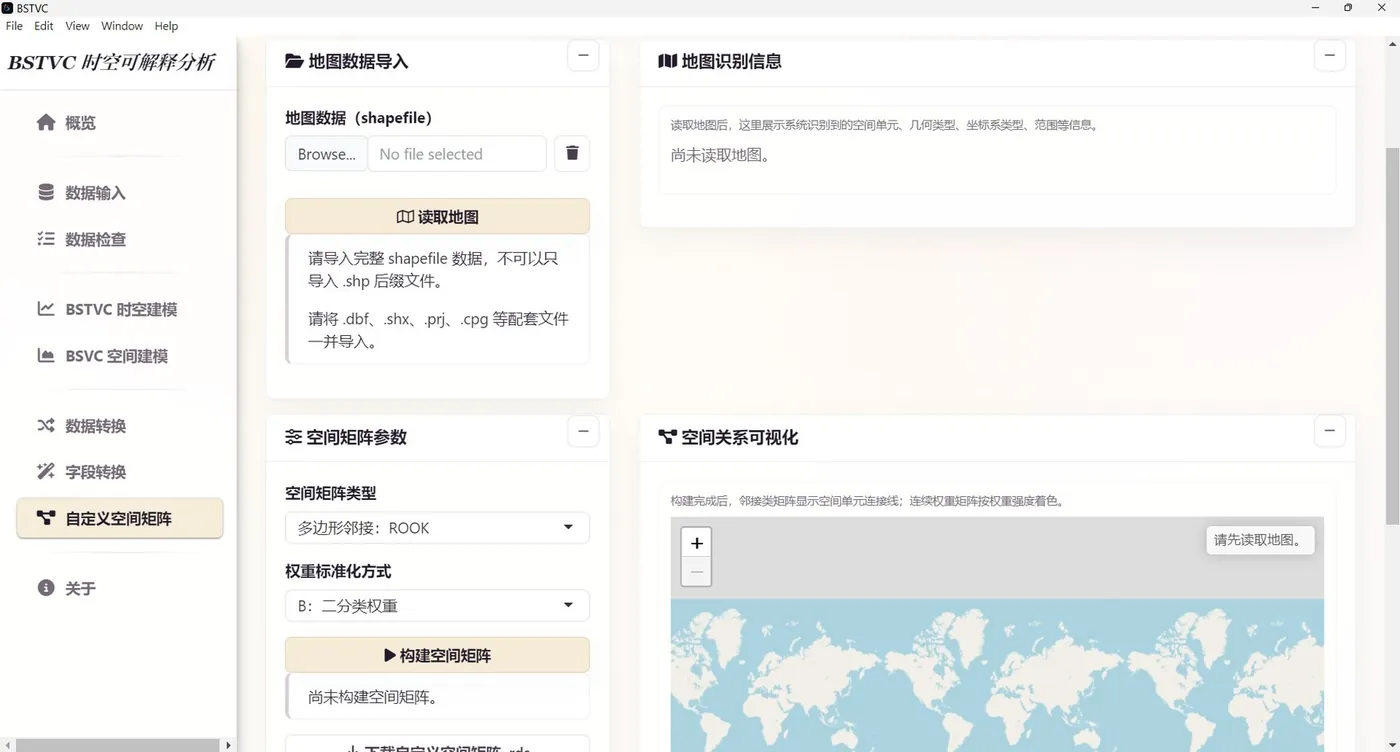The width and height of the screenshot is (1400, 752).
Task: Navigate to BSTVC 时空建模
Action: [x=120, y=309]
